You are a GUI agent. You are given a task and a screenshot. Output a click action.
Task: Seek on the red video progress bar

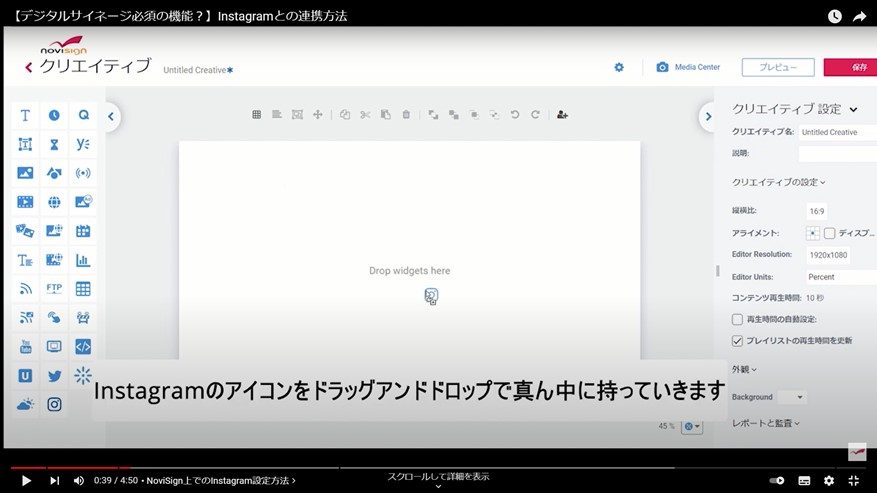click(70, 468)
